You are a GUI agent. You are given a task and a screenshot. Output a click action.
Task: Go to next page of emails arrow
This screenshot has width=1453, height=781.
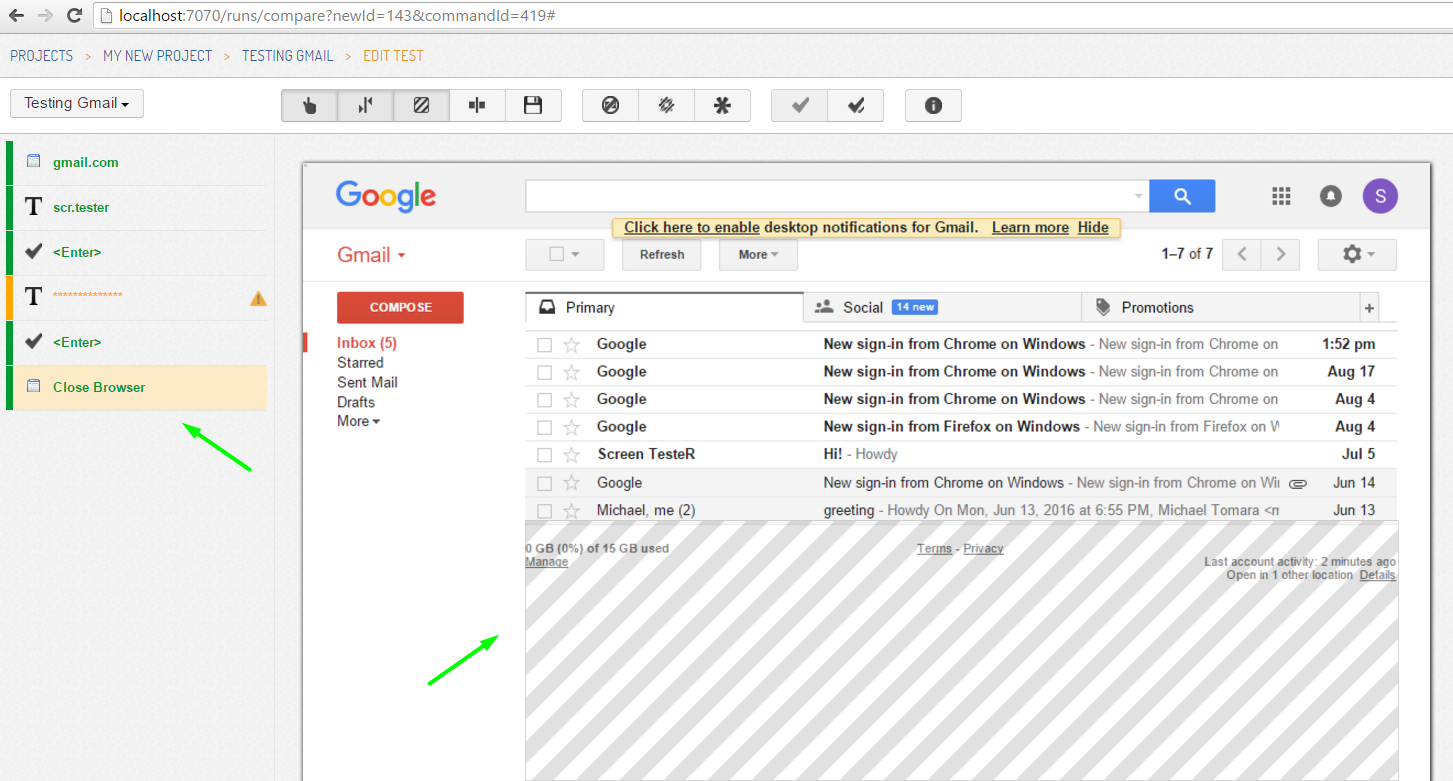[1280, 254]
